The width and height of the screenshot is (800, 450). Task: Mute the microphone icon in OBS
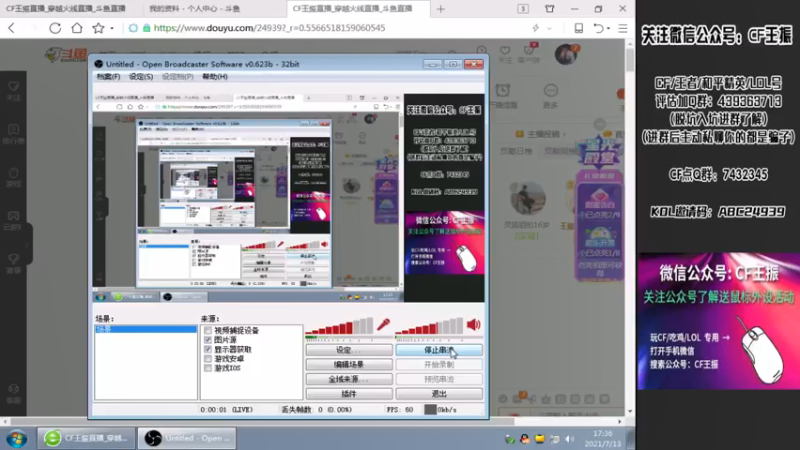(x=383, y=324)
